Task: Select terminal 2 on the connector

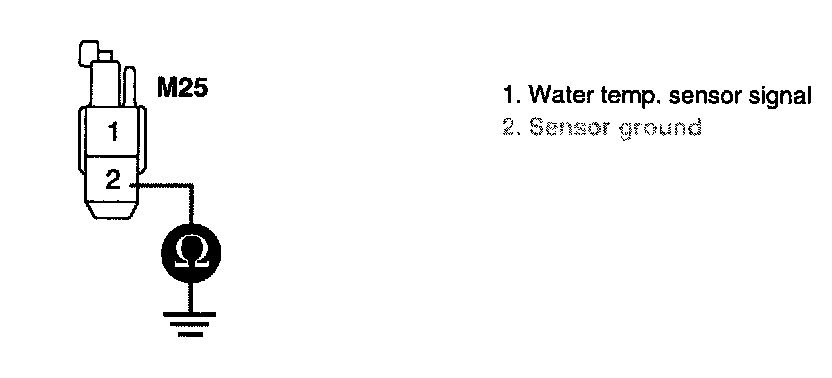Action: click(112, 180)
